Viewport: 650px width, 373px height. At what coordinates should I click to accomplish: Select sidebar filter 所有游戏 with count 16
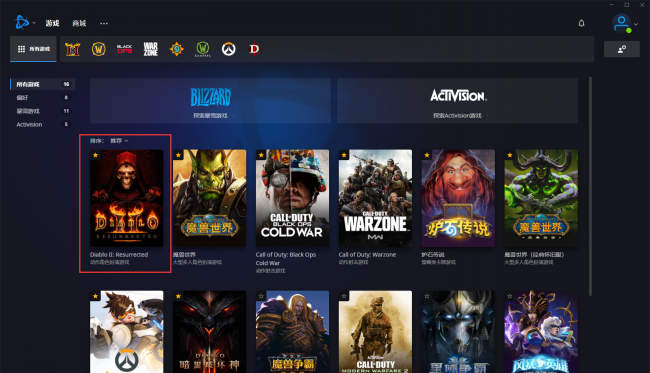(43, 84)
